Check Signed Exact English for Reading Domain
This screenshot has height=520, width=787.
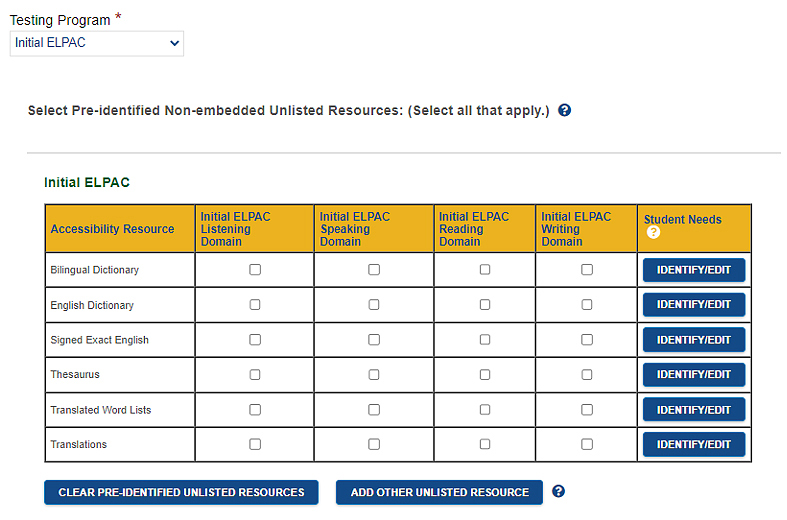[x=485, y=340]
